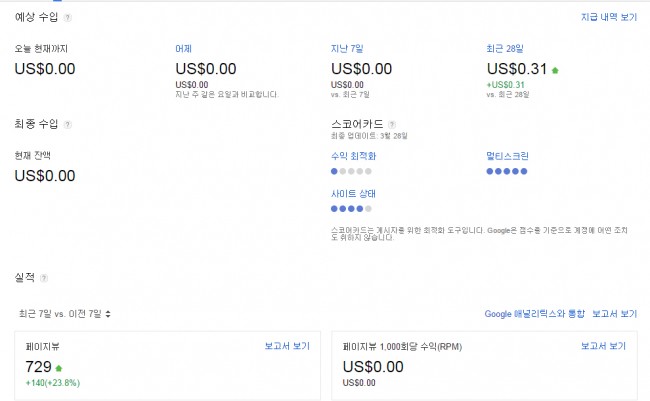Open 지급 내역 보기 link

tap(608, 18)
